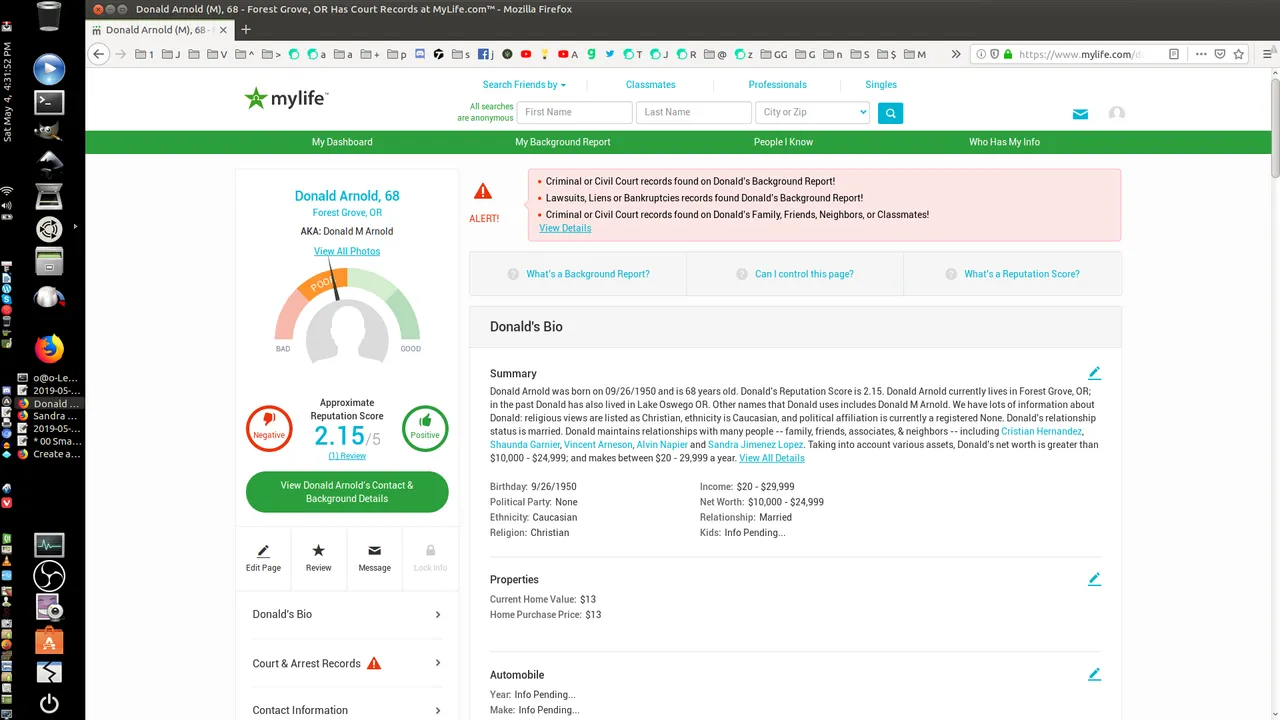Click the Message envelope button
This screenshot has height=720, width=1280.
(374, 558)
